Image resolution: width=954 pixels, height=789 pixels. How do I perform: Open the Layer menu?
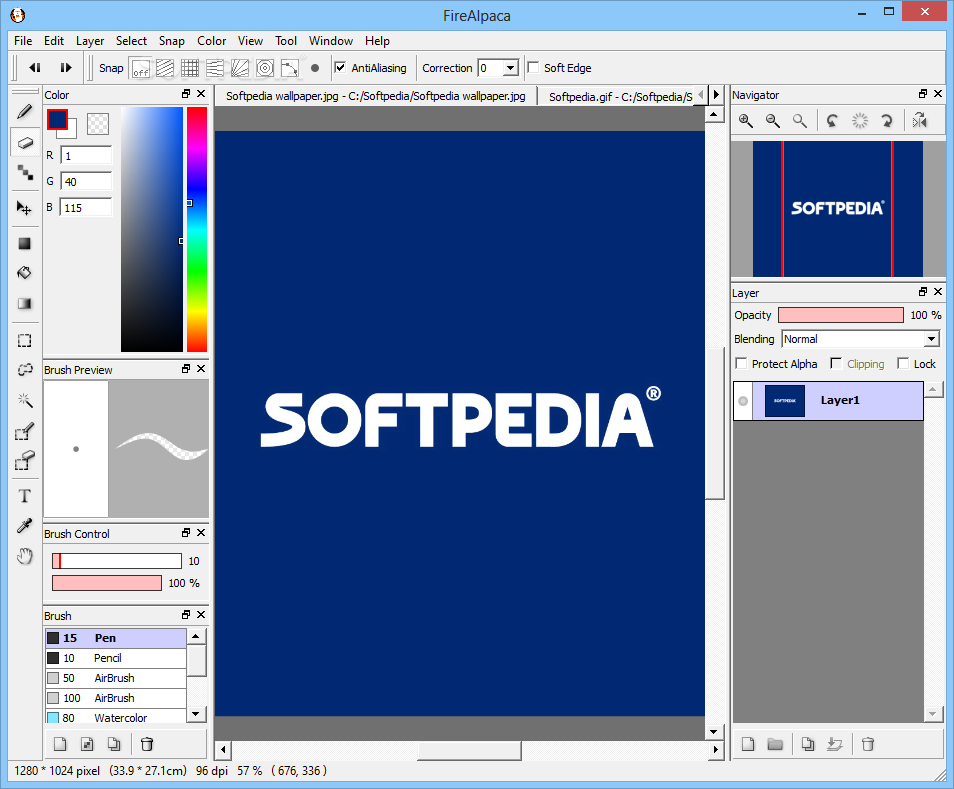coord(90,41)
